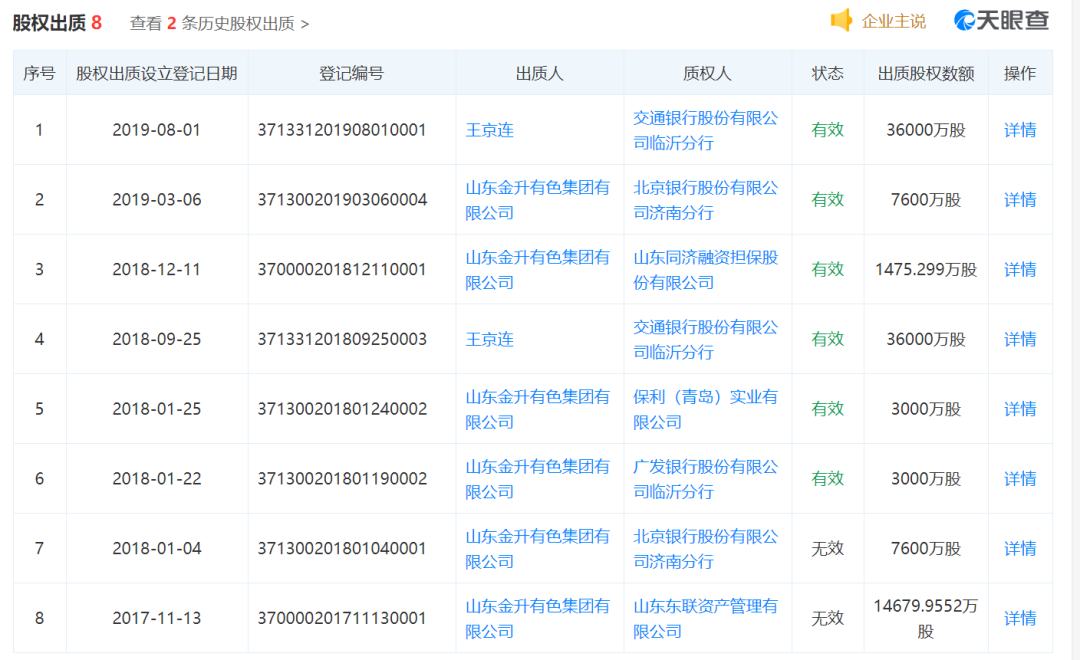Screen dimensions: 1080x660
Task: Click the amount 1475.299万股
Action: 926,269
